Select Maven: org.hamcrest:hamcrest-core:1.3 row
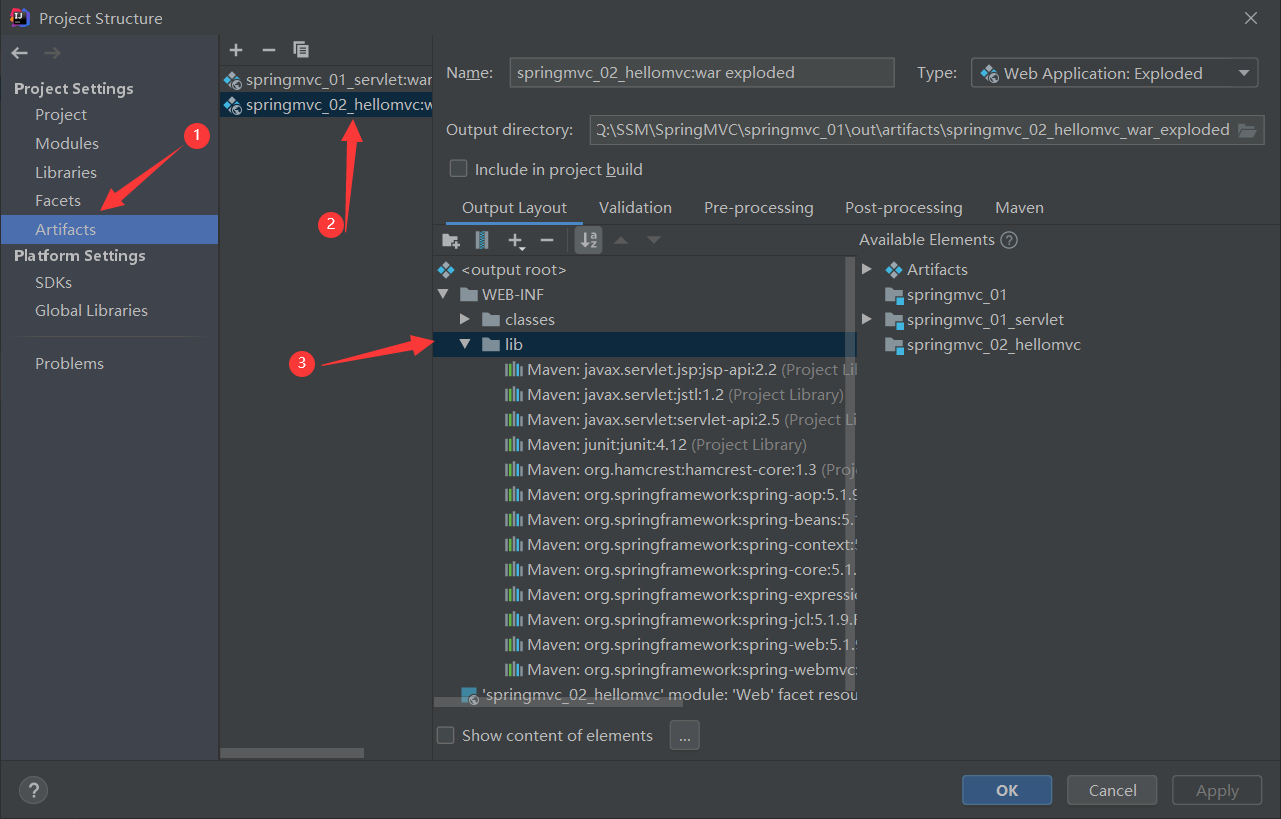The width and height of the screenshot is (1281, 819). pos(645,470)
